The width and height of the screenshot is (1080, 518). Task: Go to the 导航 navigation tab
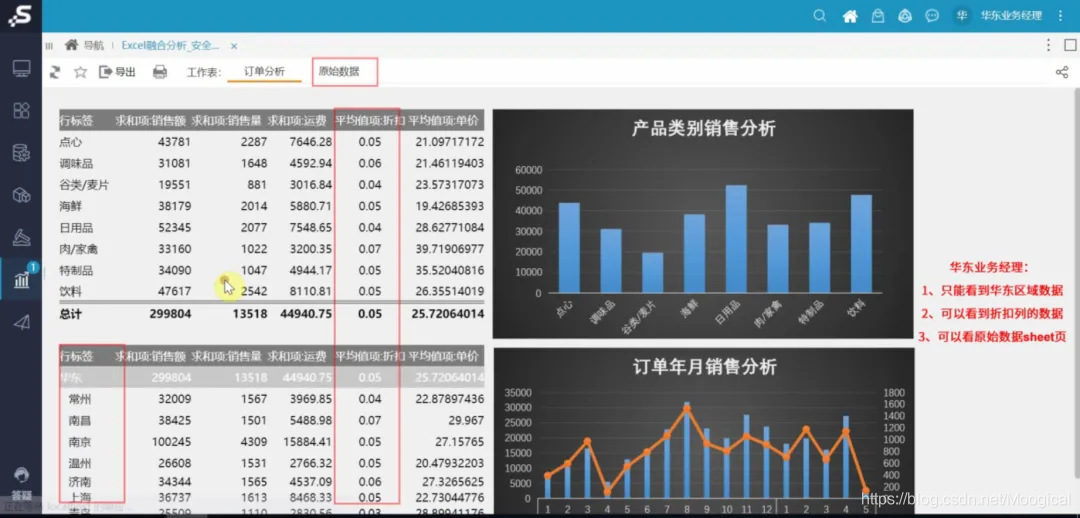point(85,45)
